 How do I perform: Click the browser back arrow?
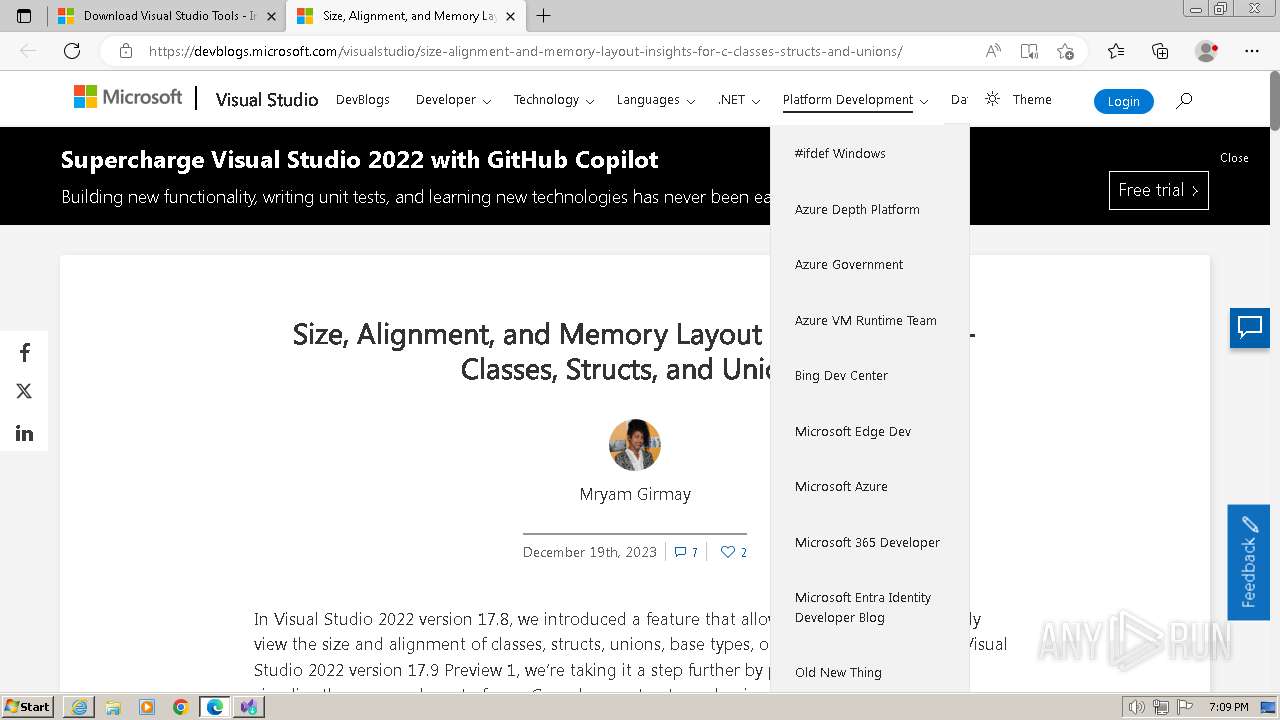[x=28, y=51]
